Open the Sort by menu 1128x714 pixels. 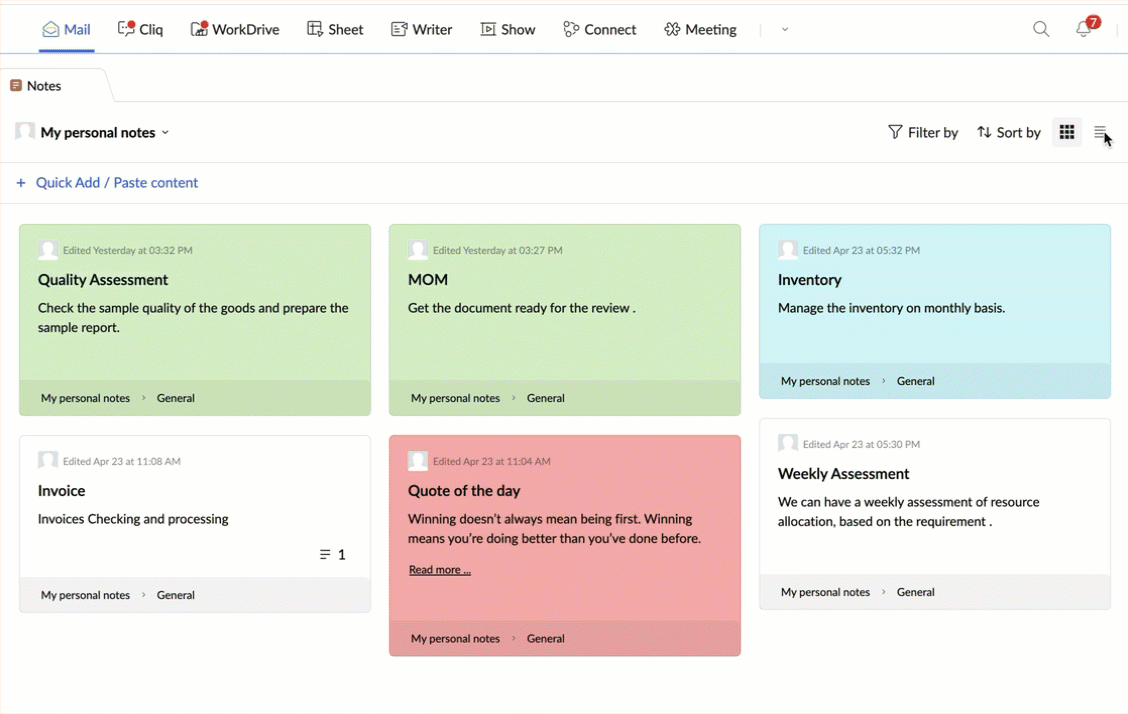[1008, 132]
